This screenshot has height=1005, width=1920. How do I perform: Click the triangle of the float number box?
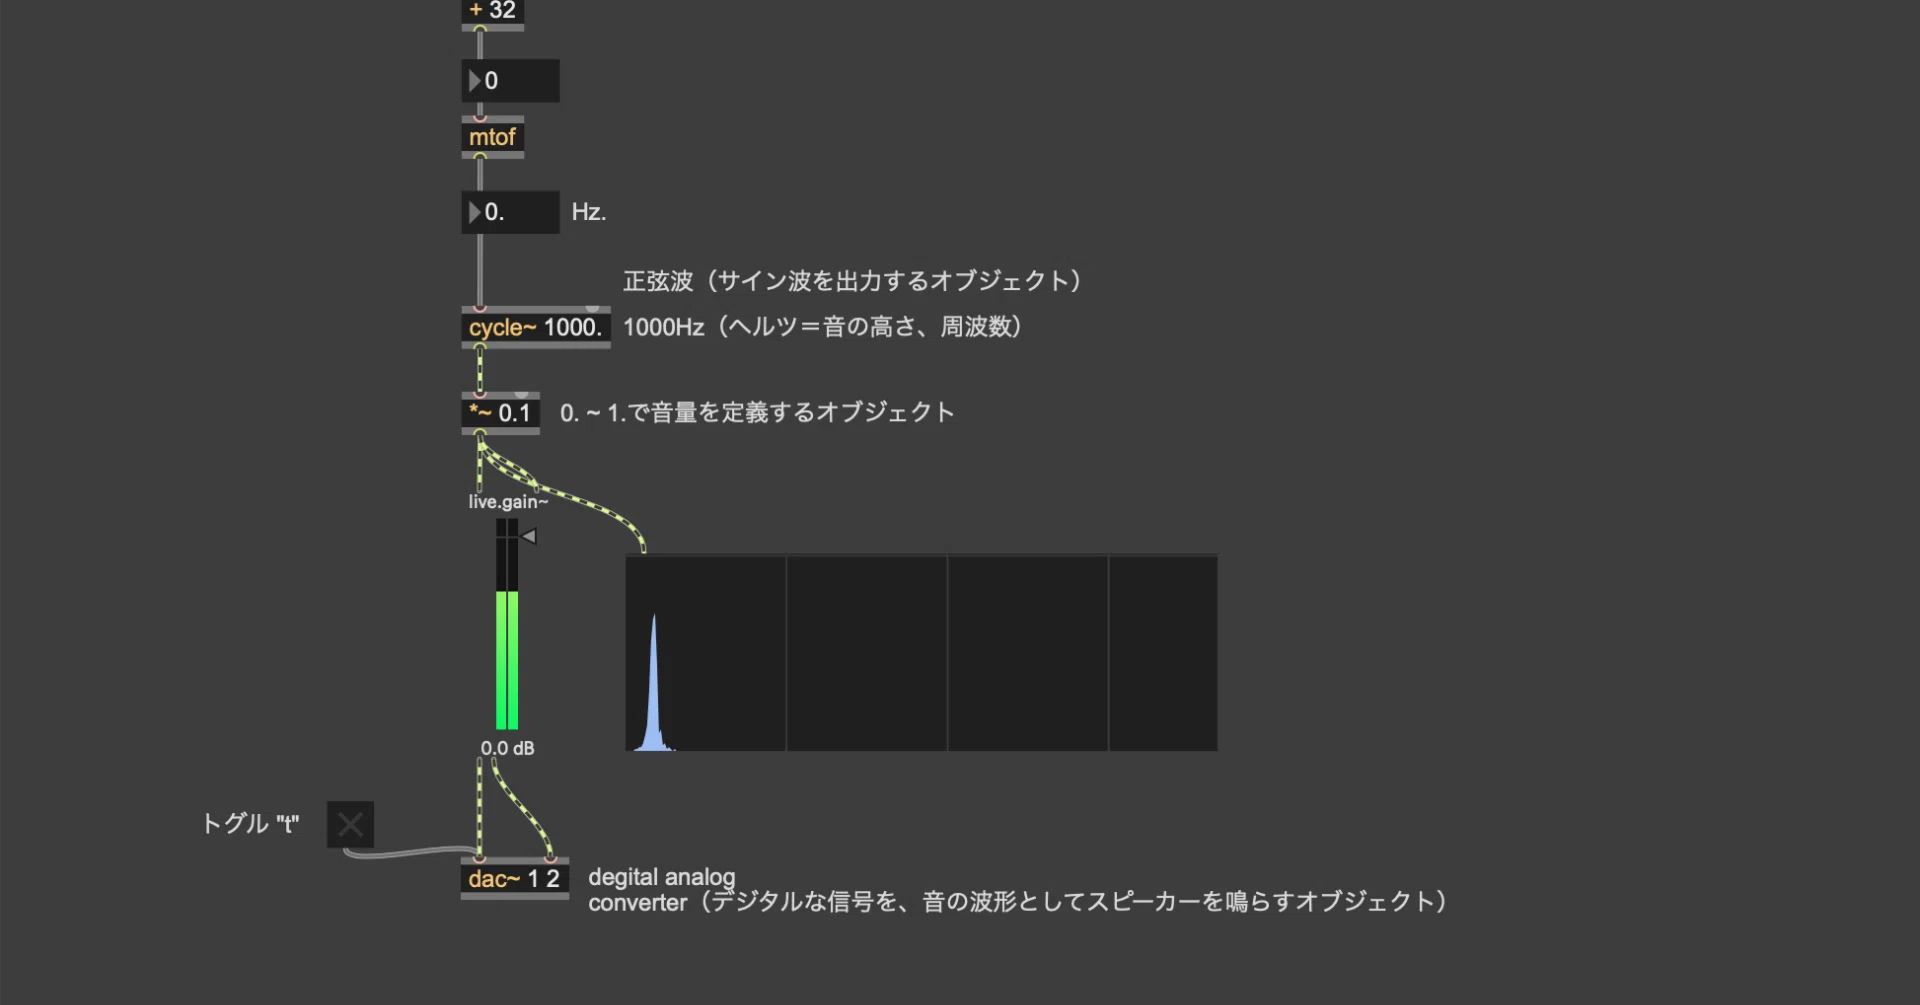(474, 212)
